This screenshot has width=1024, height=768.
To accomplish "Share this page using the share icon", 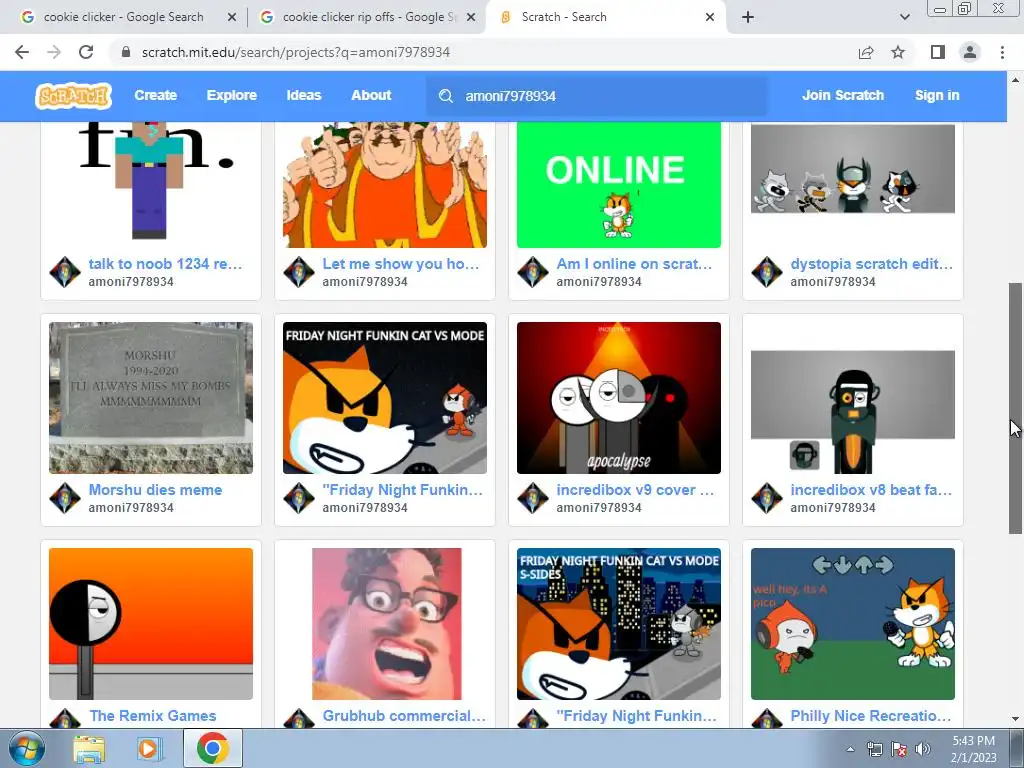I will click(866, 52).
